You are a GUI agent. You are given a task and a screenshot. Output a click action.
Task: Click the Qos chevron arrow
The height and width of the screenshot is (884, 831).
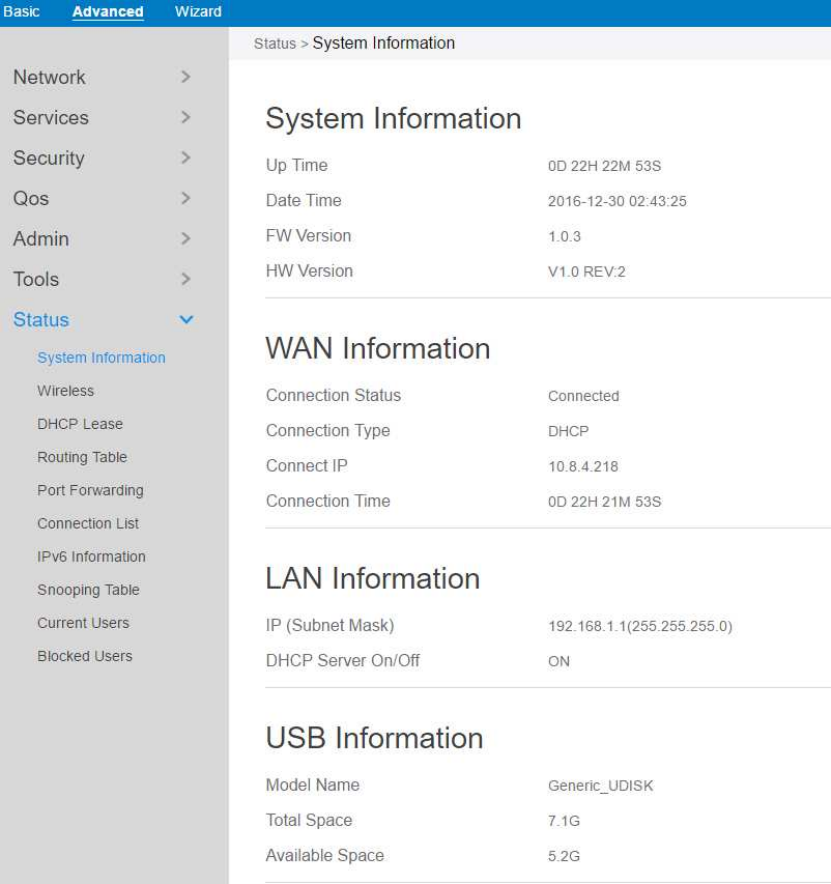(x=186, y=198)
